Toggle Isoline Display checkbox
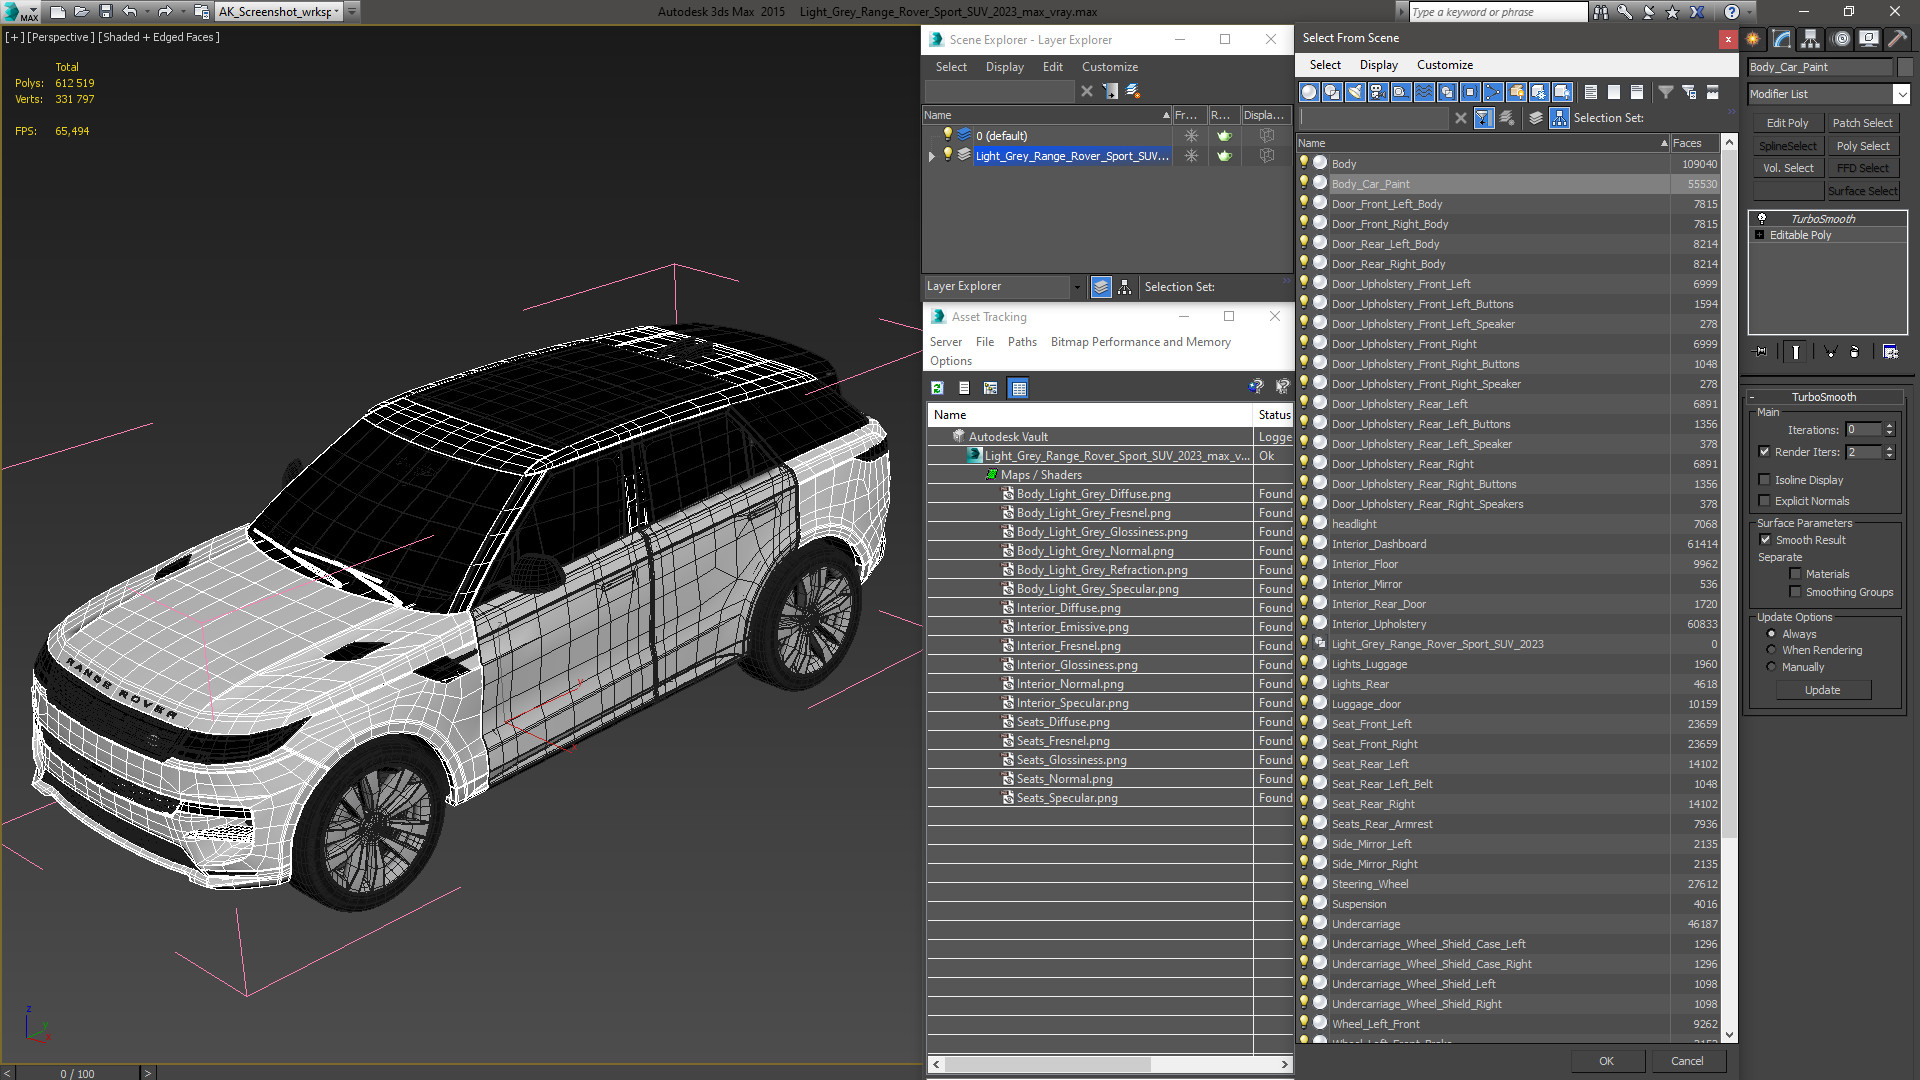The image size is (1920, 1080). [1764, 480]
